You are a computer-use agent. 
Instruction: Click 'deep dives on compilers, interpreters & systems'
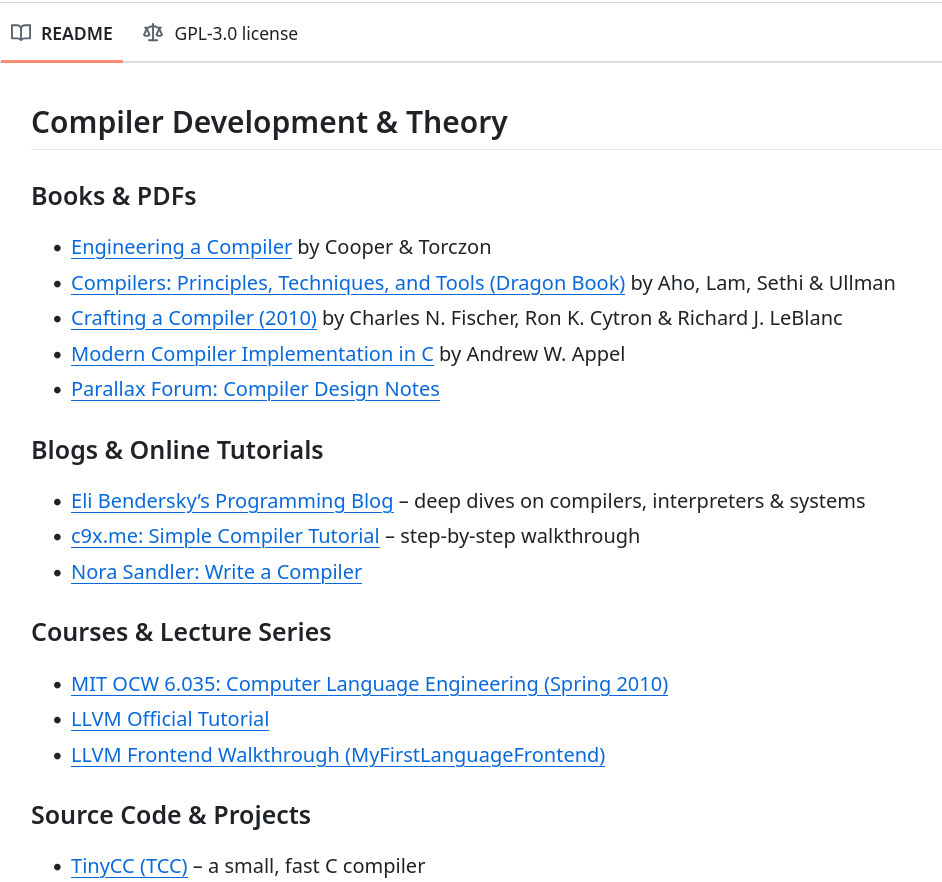point(640,501)
